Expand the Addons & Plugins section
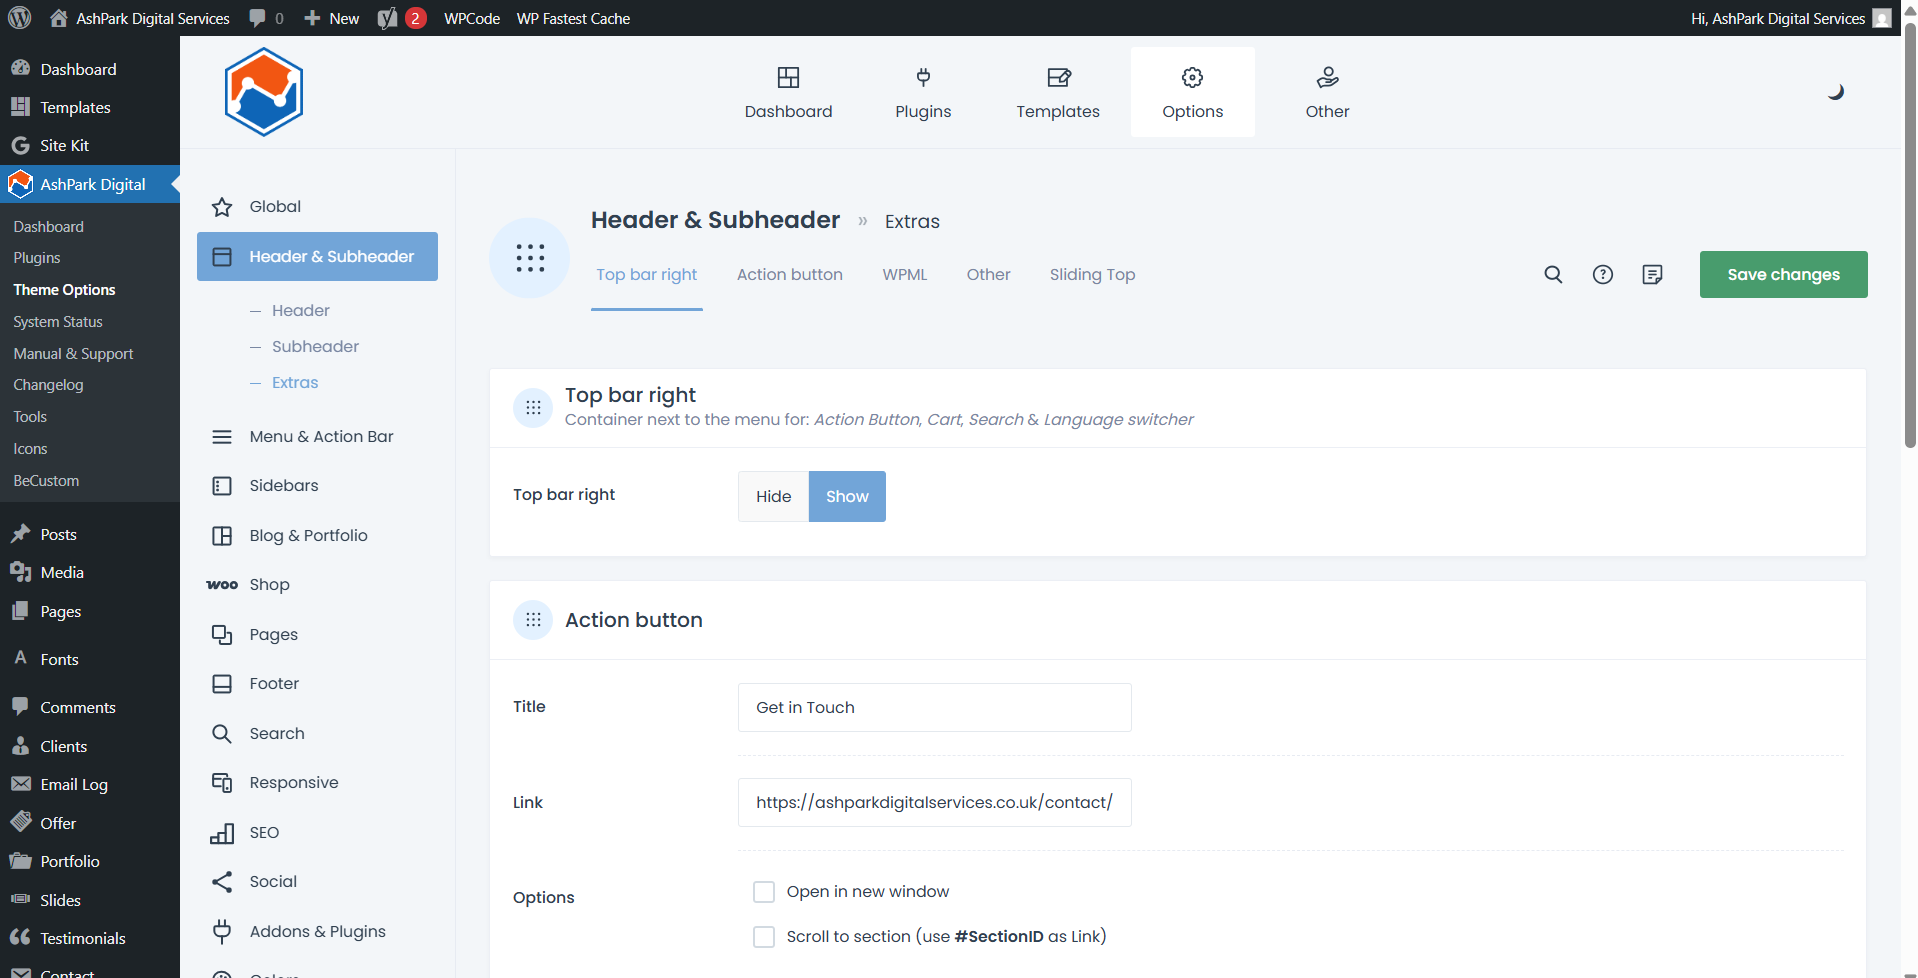1918x978 pixels. pyautogui.click(x=317, y=931)
